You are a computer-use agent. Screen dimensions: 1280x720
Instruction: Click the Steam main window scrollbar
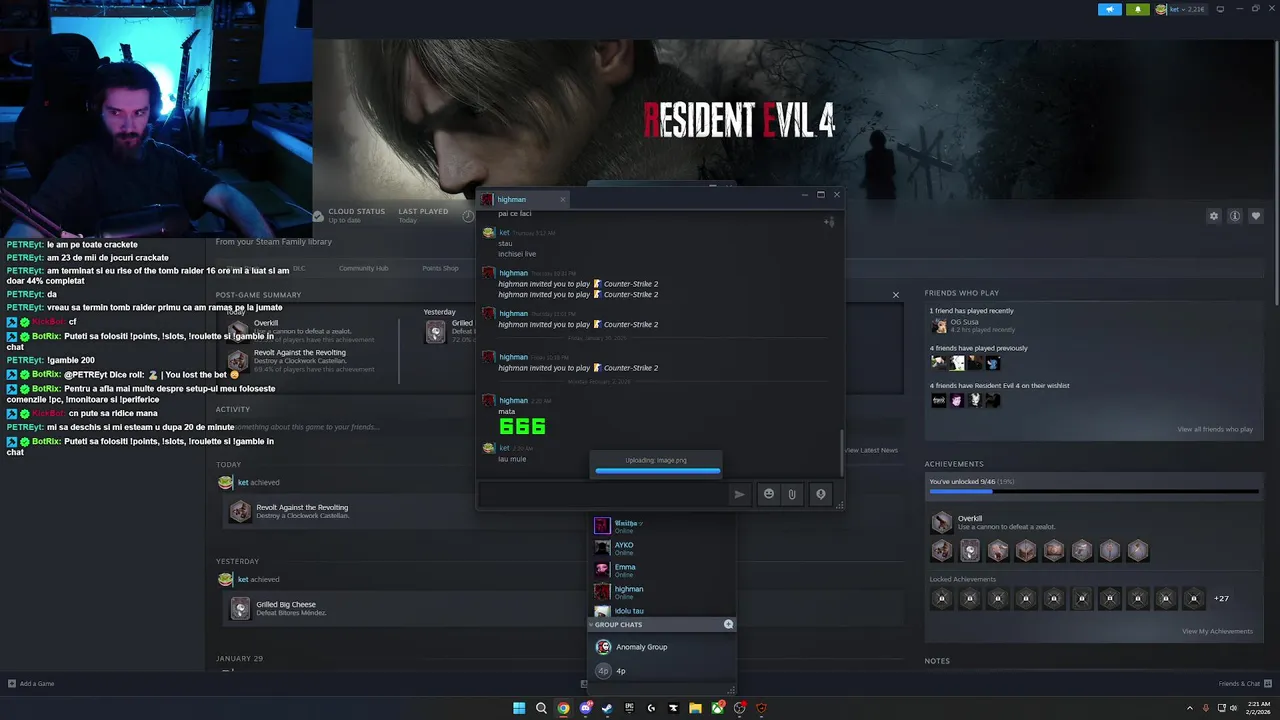coord(1275,175)
